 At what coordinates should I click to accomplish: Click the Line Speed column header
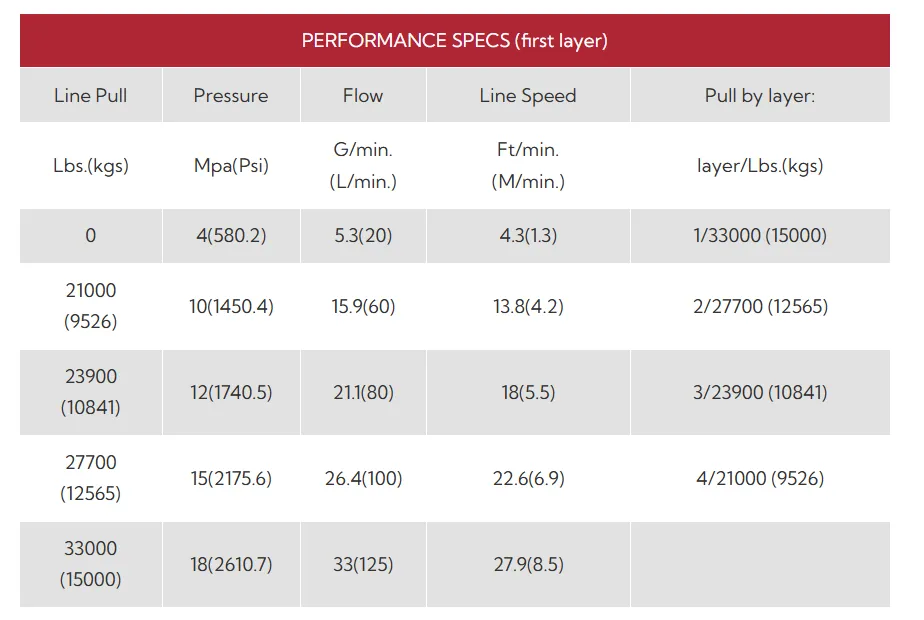[528, 95]
